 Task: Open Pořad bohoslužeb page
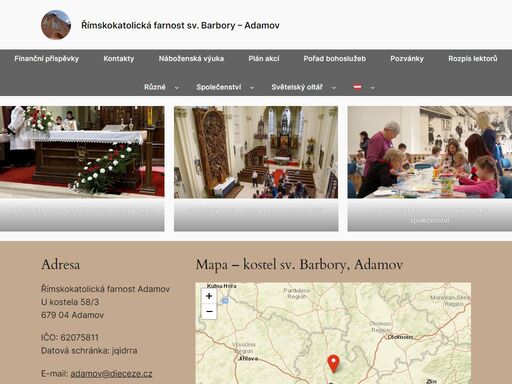tap(335, 59)
